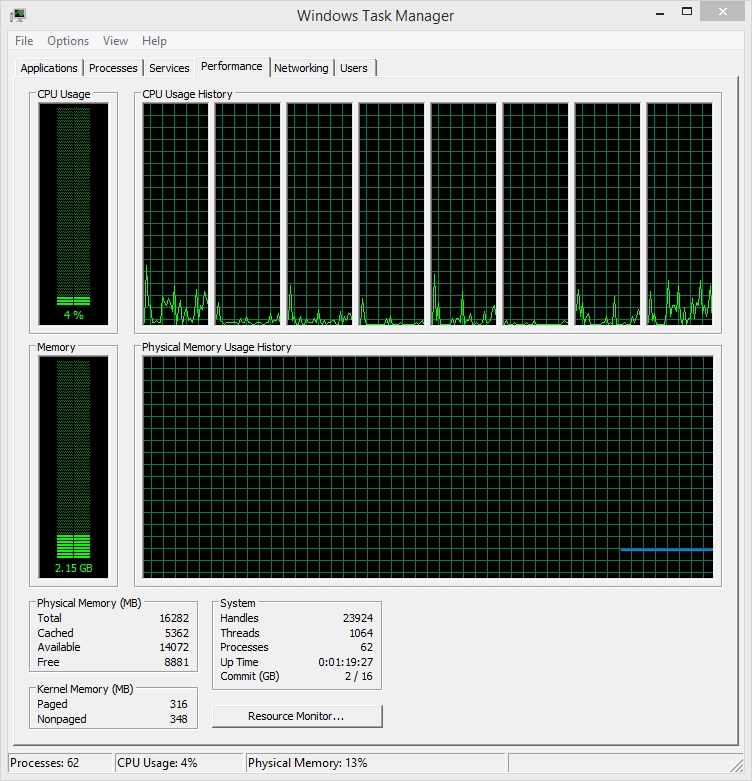Click the Task Manager title bar icon
Viewport: 752px width, 781px height.
pos(17,15)
